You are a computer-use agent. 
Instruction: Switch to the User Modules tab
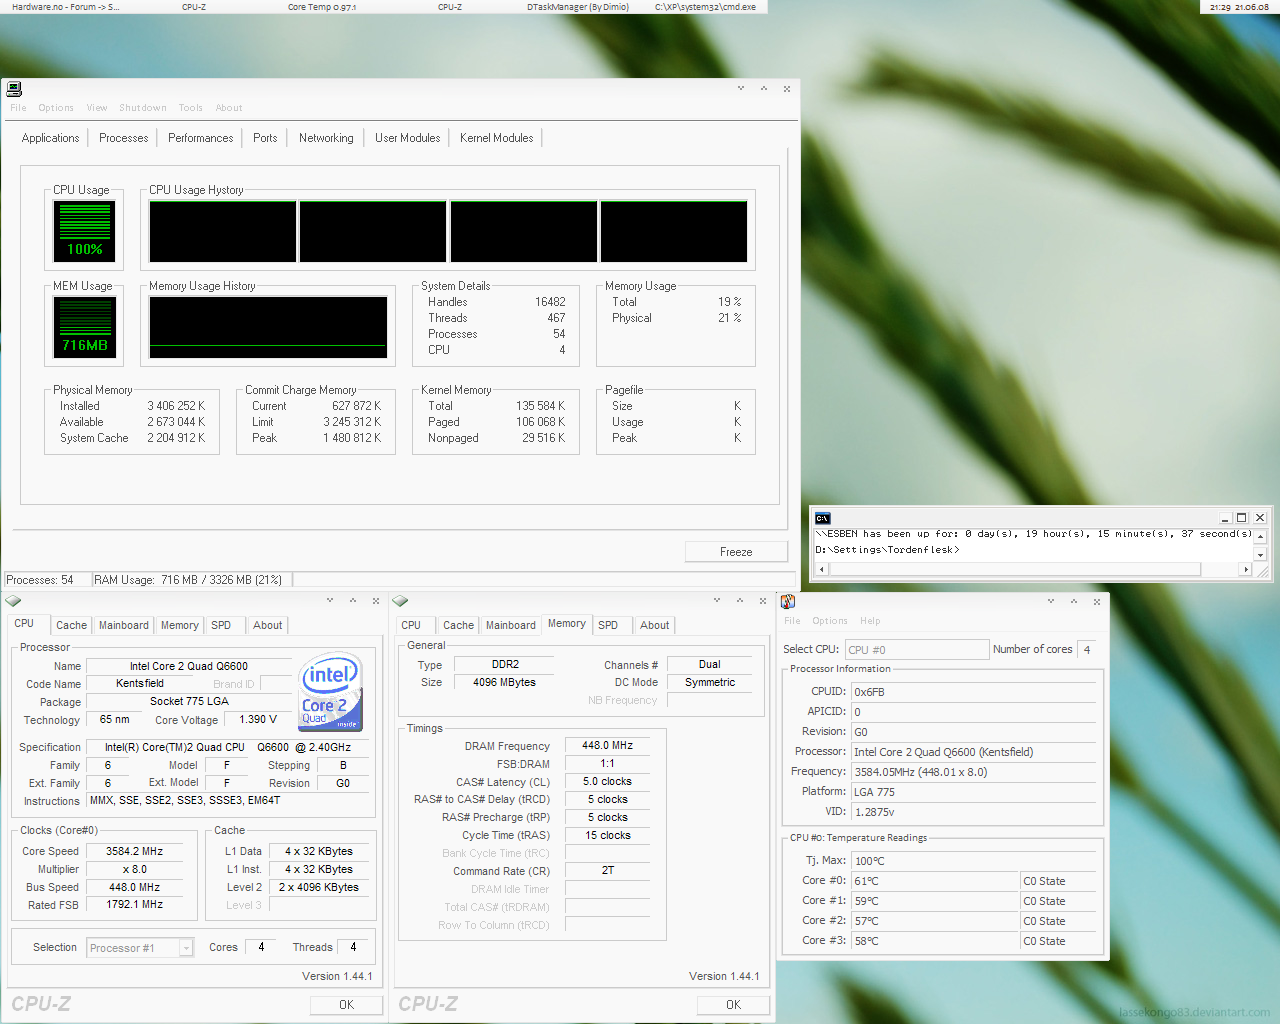tap(407, 138)
